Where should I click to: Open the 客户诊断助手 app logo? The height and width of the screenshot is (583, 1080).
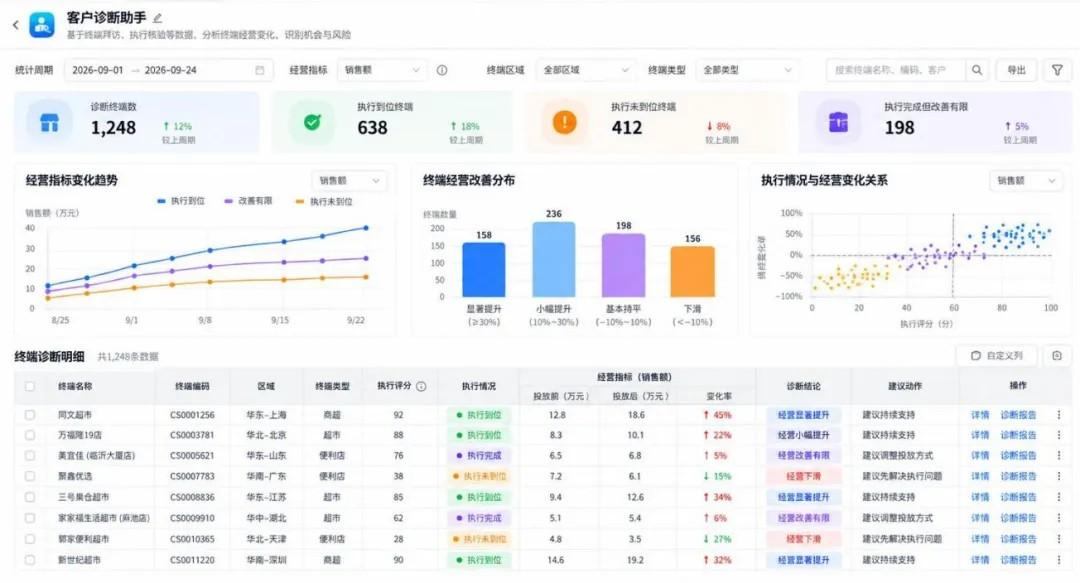coord(42,25)
